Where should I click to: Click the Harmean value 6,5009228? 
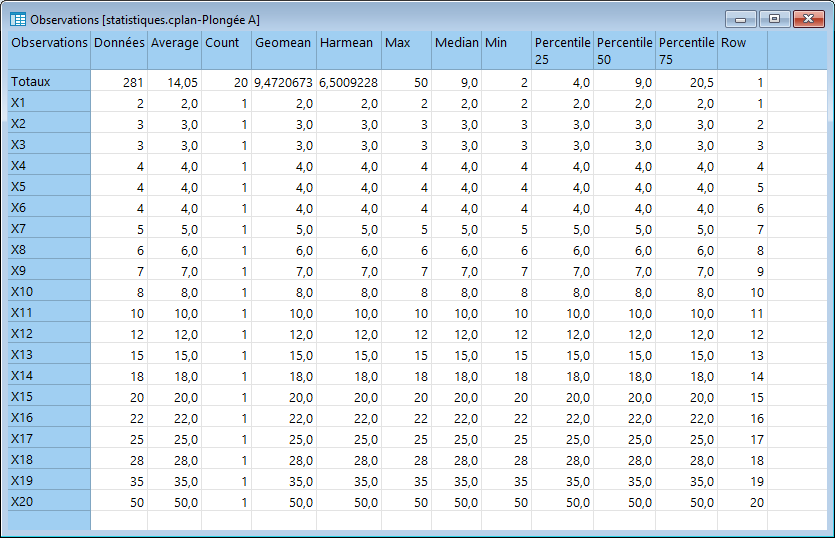click(349, 82)
